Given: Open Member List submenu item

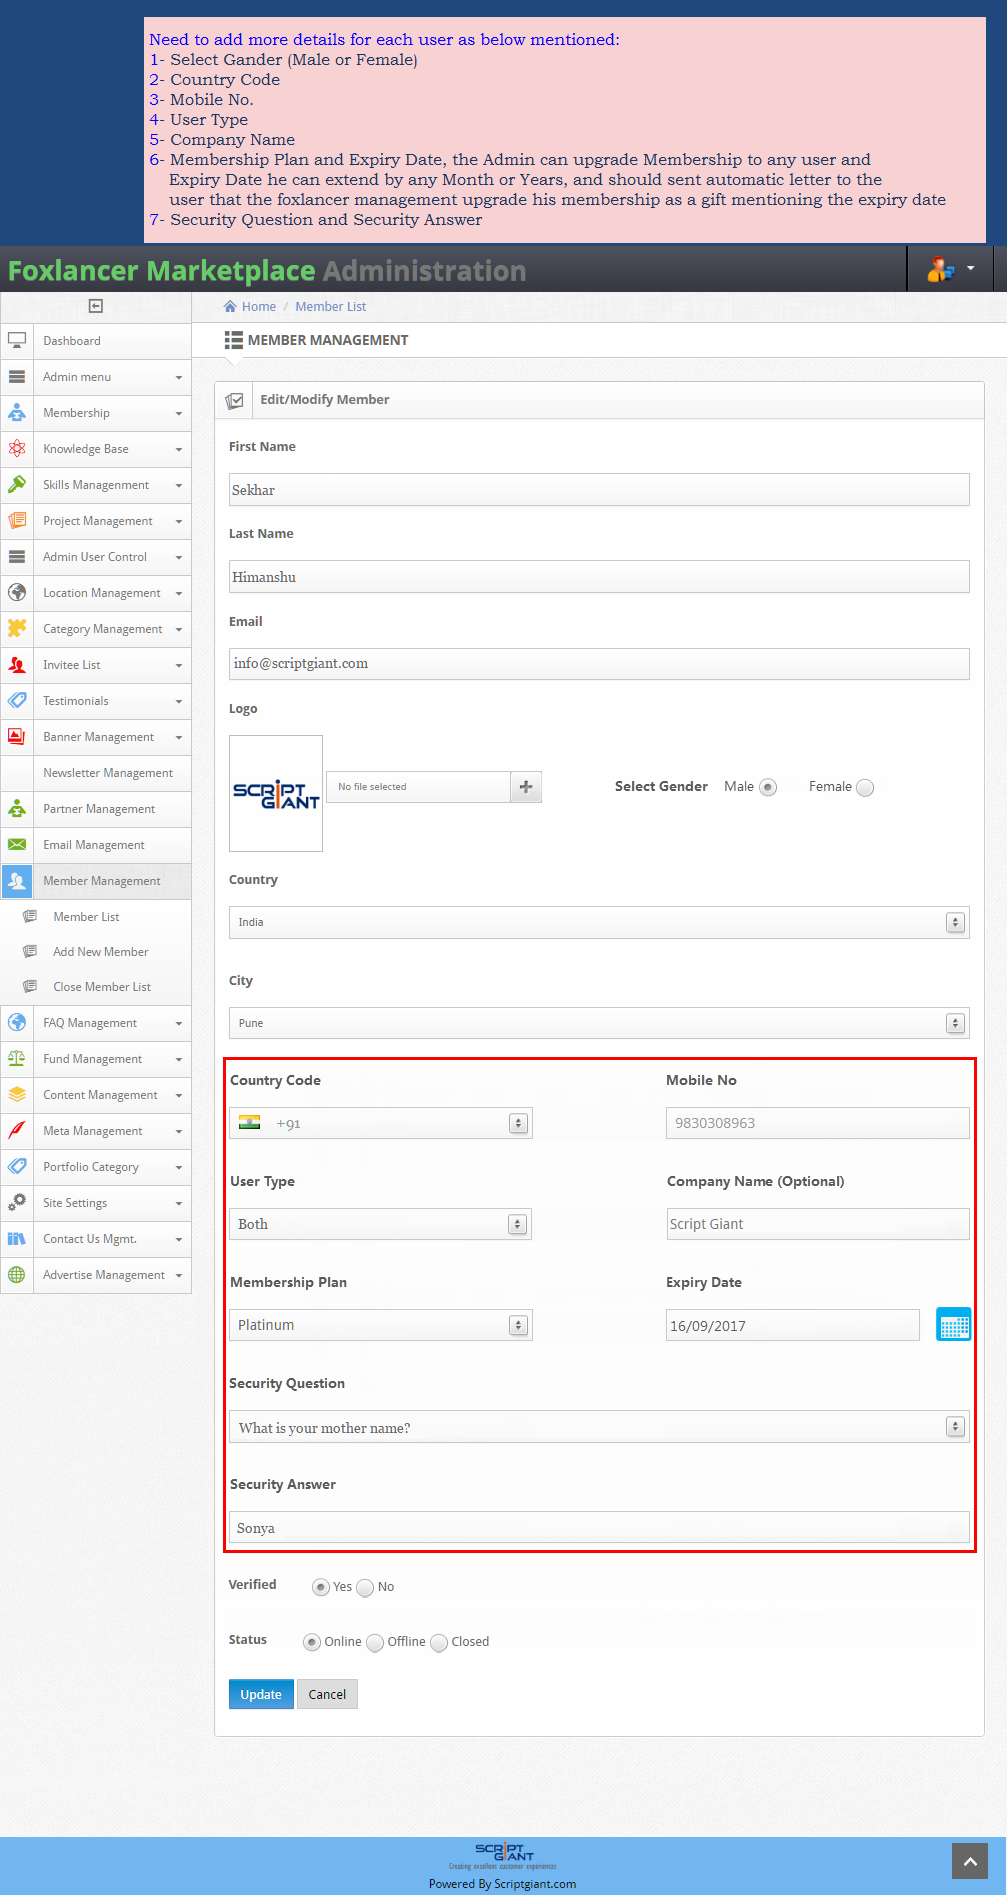Looking at the screenshot, I should [x=86, y=917].
